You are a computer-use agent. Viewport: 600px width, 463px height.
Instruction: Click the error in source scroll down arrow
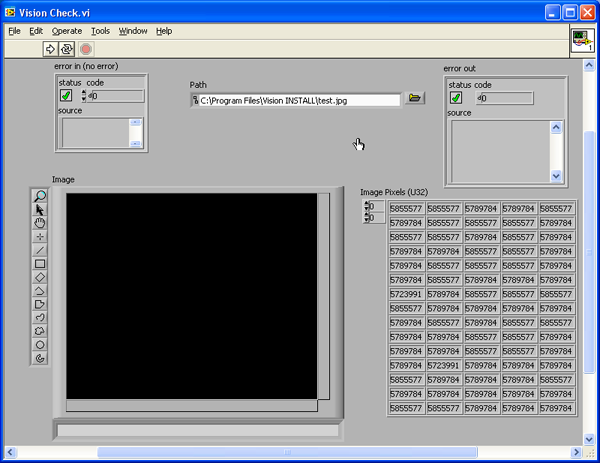point(135,143)
